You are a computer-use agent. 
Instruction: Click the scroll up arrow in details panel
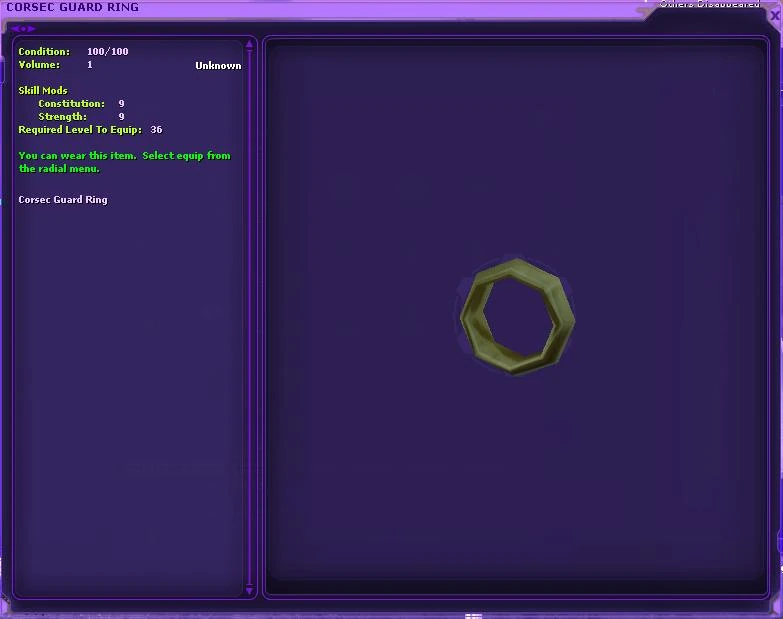249,45
